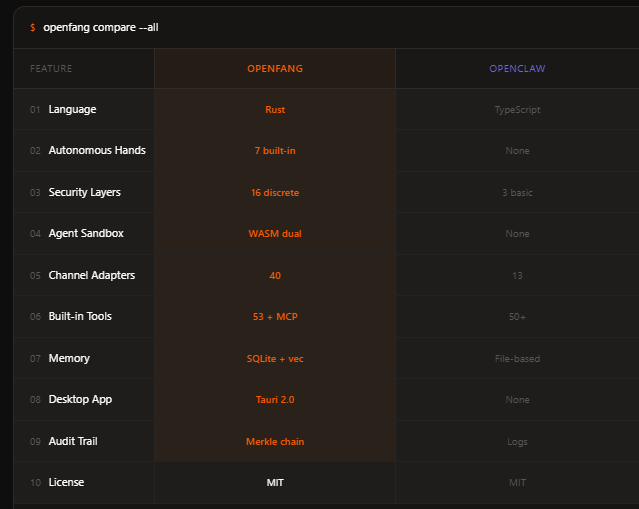The height and width of the screenshot is (509, 639).
Task: Click OpenClaw's 'None' in Autonomous Hands row
Action: click(x=518, y=151)
